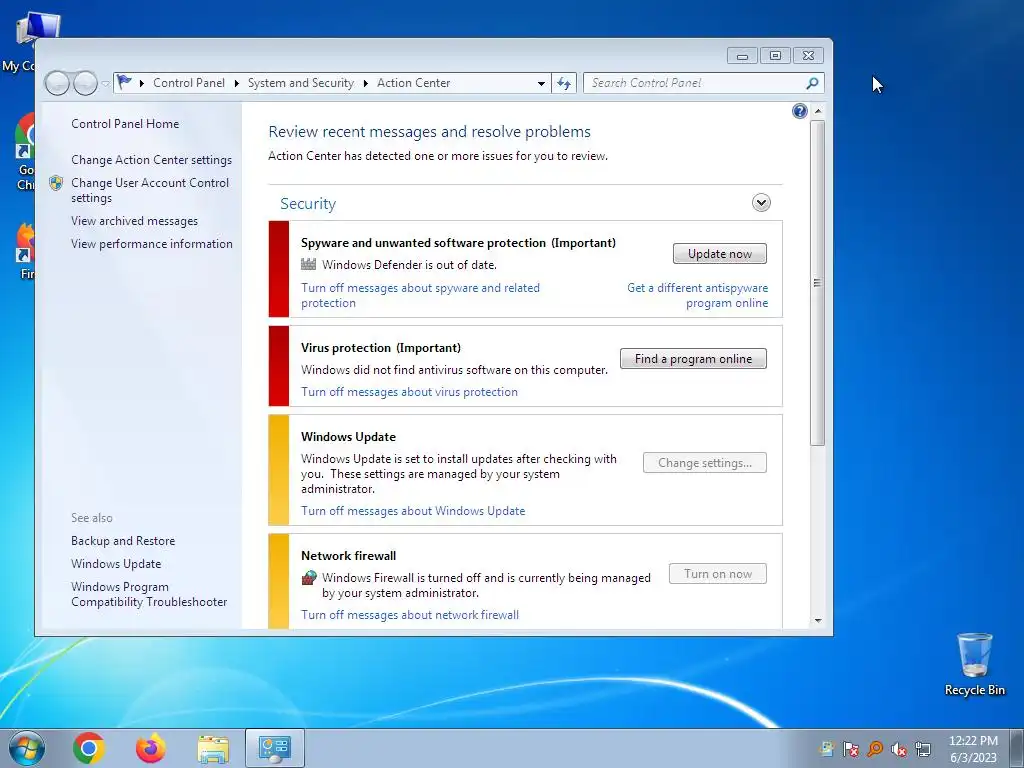This screenshot has width=1024, height=768.
Task: Click the network tray icon
Action: pos(923,749)
